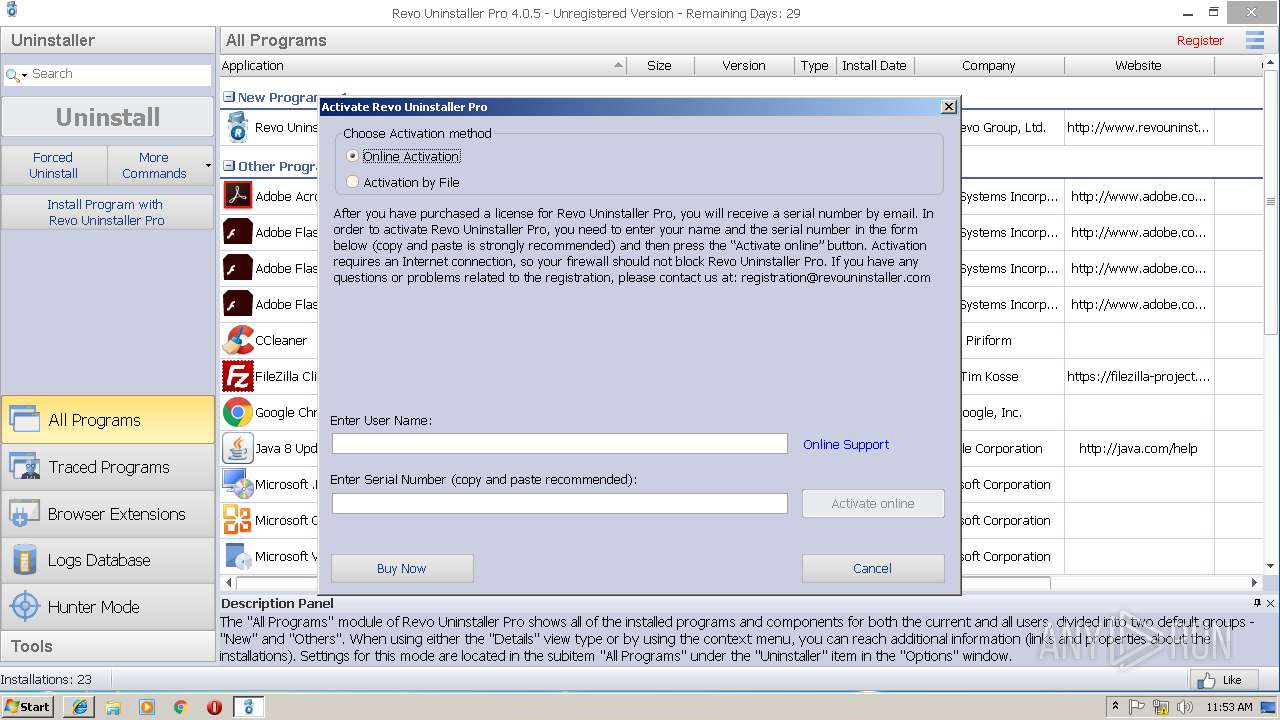1280x720 pixels.
Task: Sort by the Version column header
Action: click(744, 65)
